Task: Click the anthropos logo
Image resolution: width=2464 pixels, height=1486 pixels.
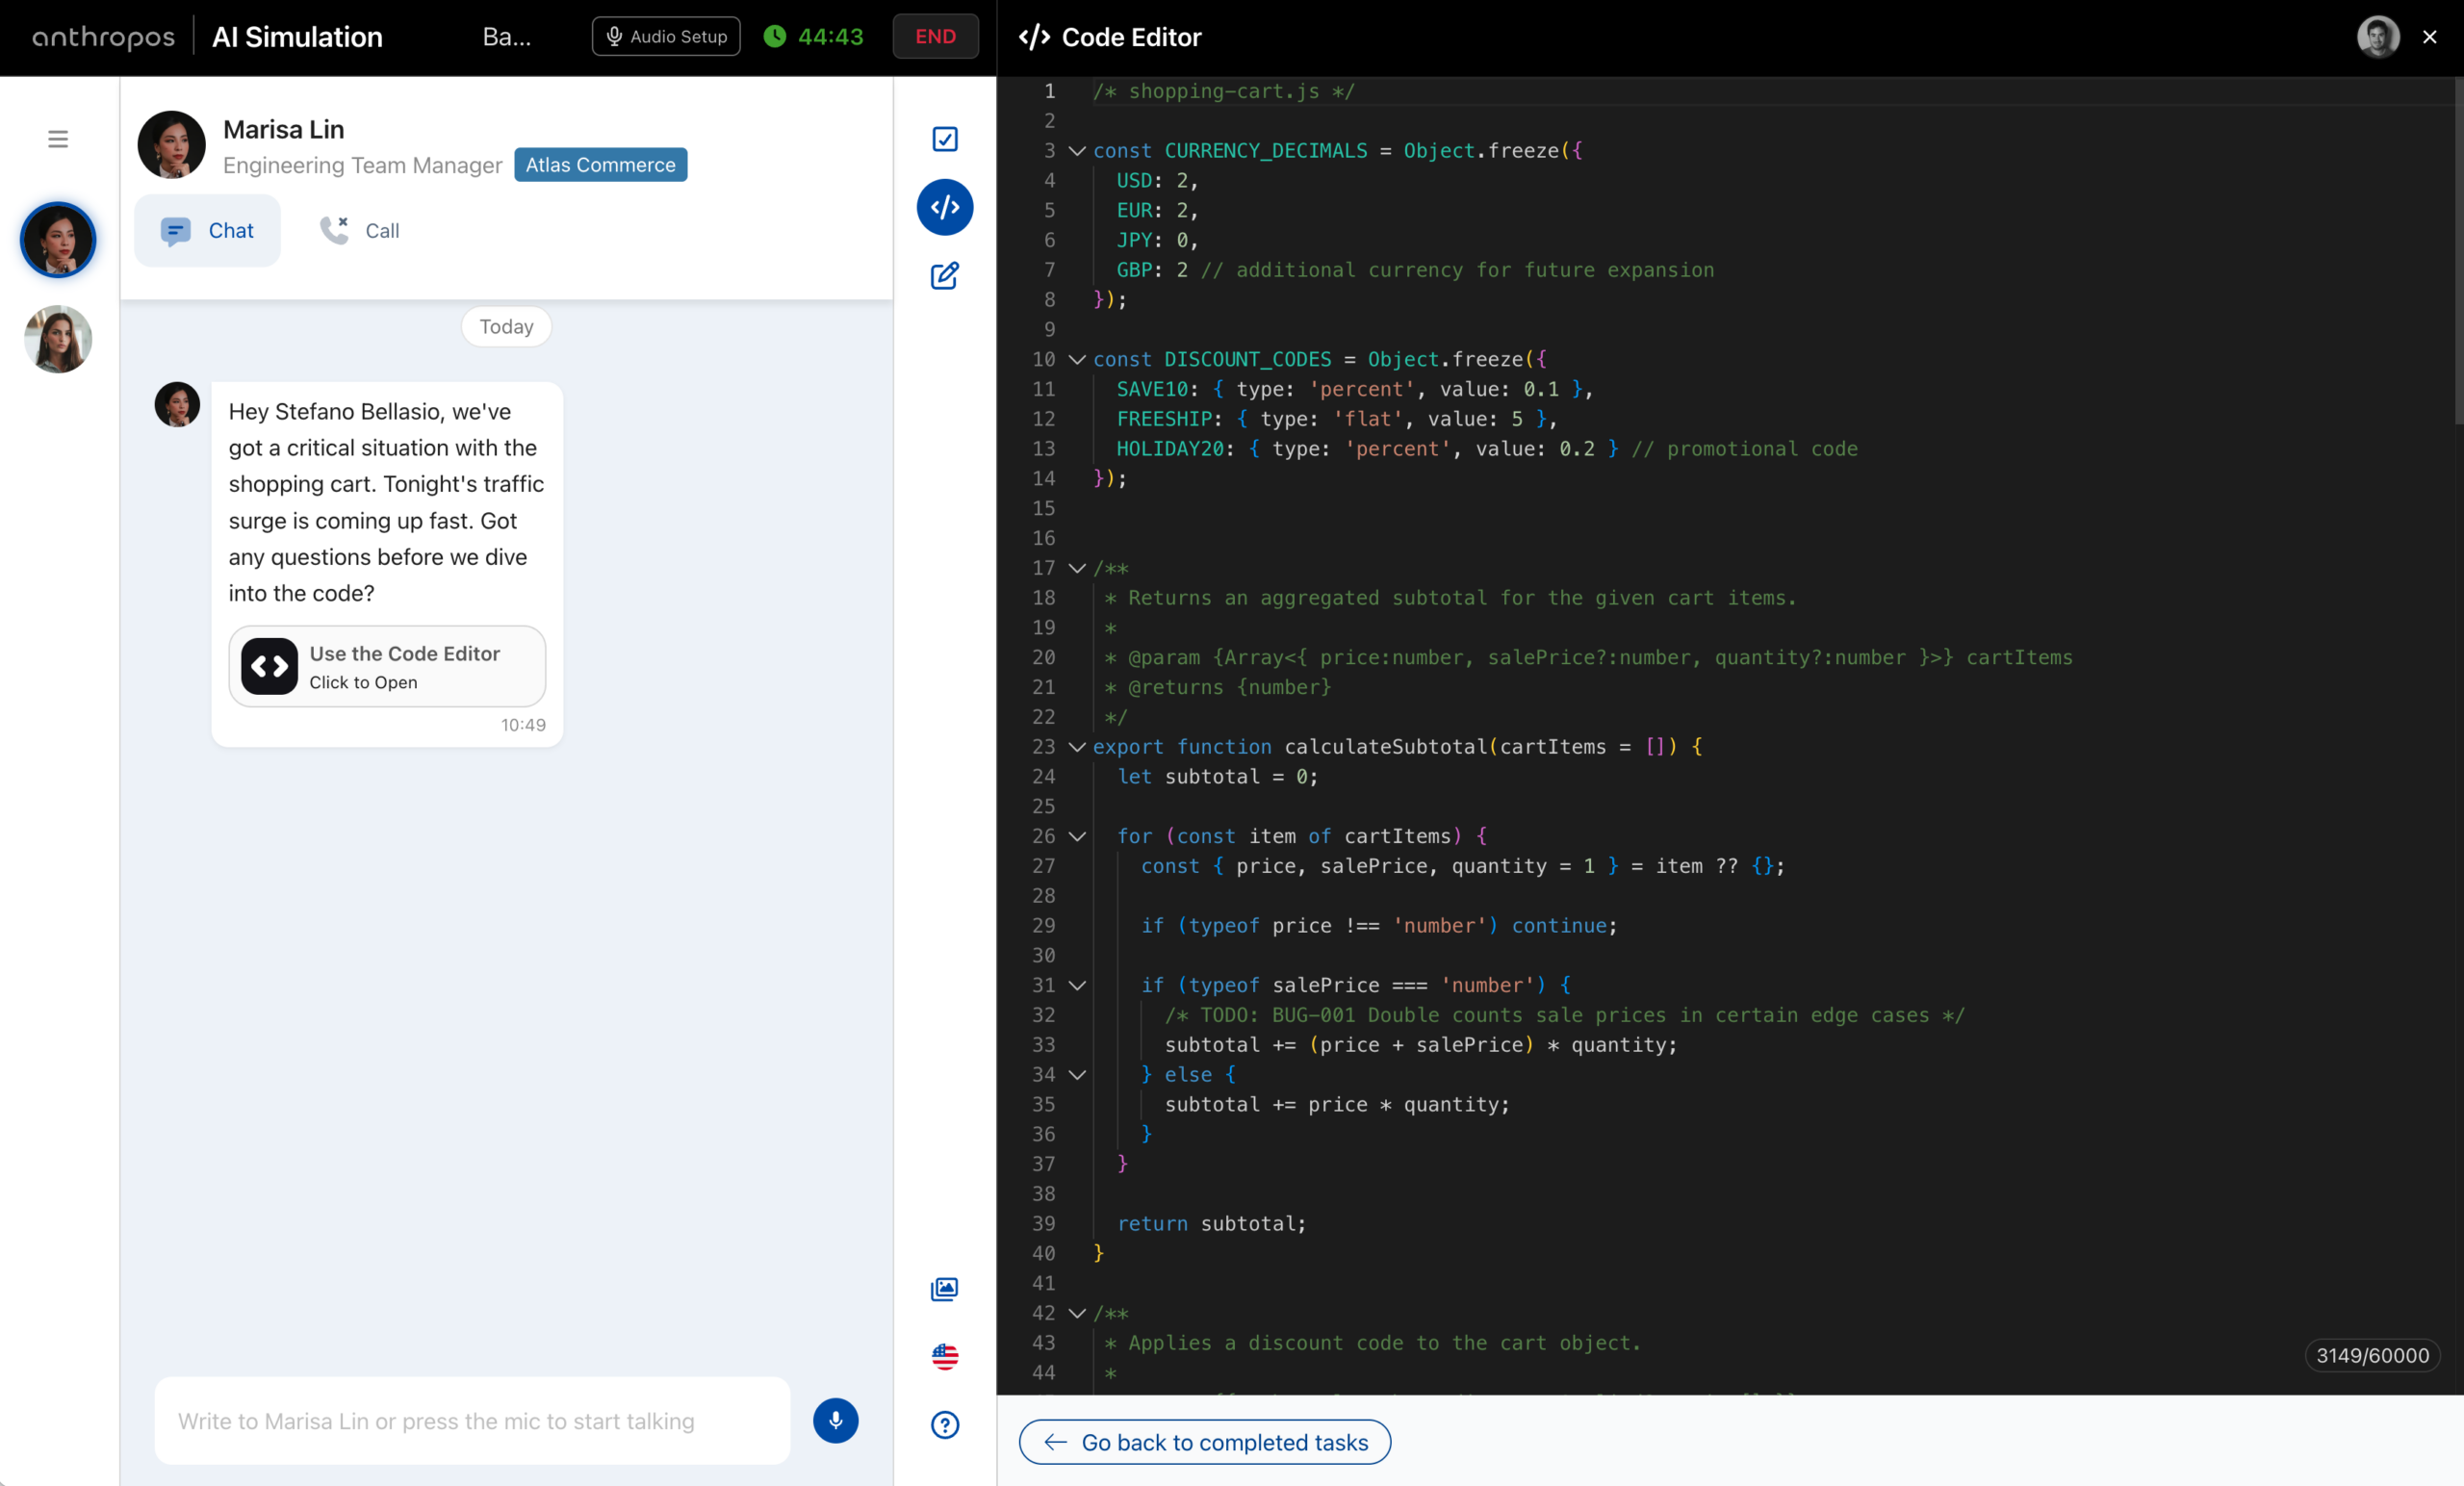Action: tap(103, 37)
